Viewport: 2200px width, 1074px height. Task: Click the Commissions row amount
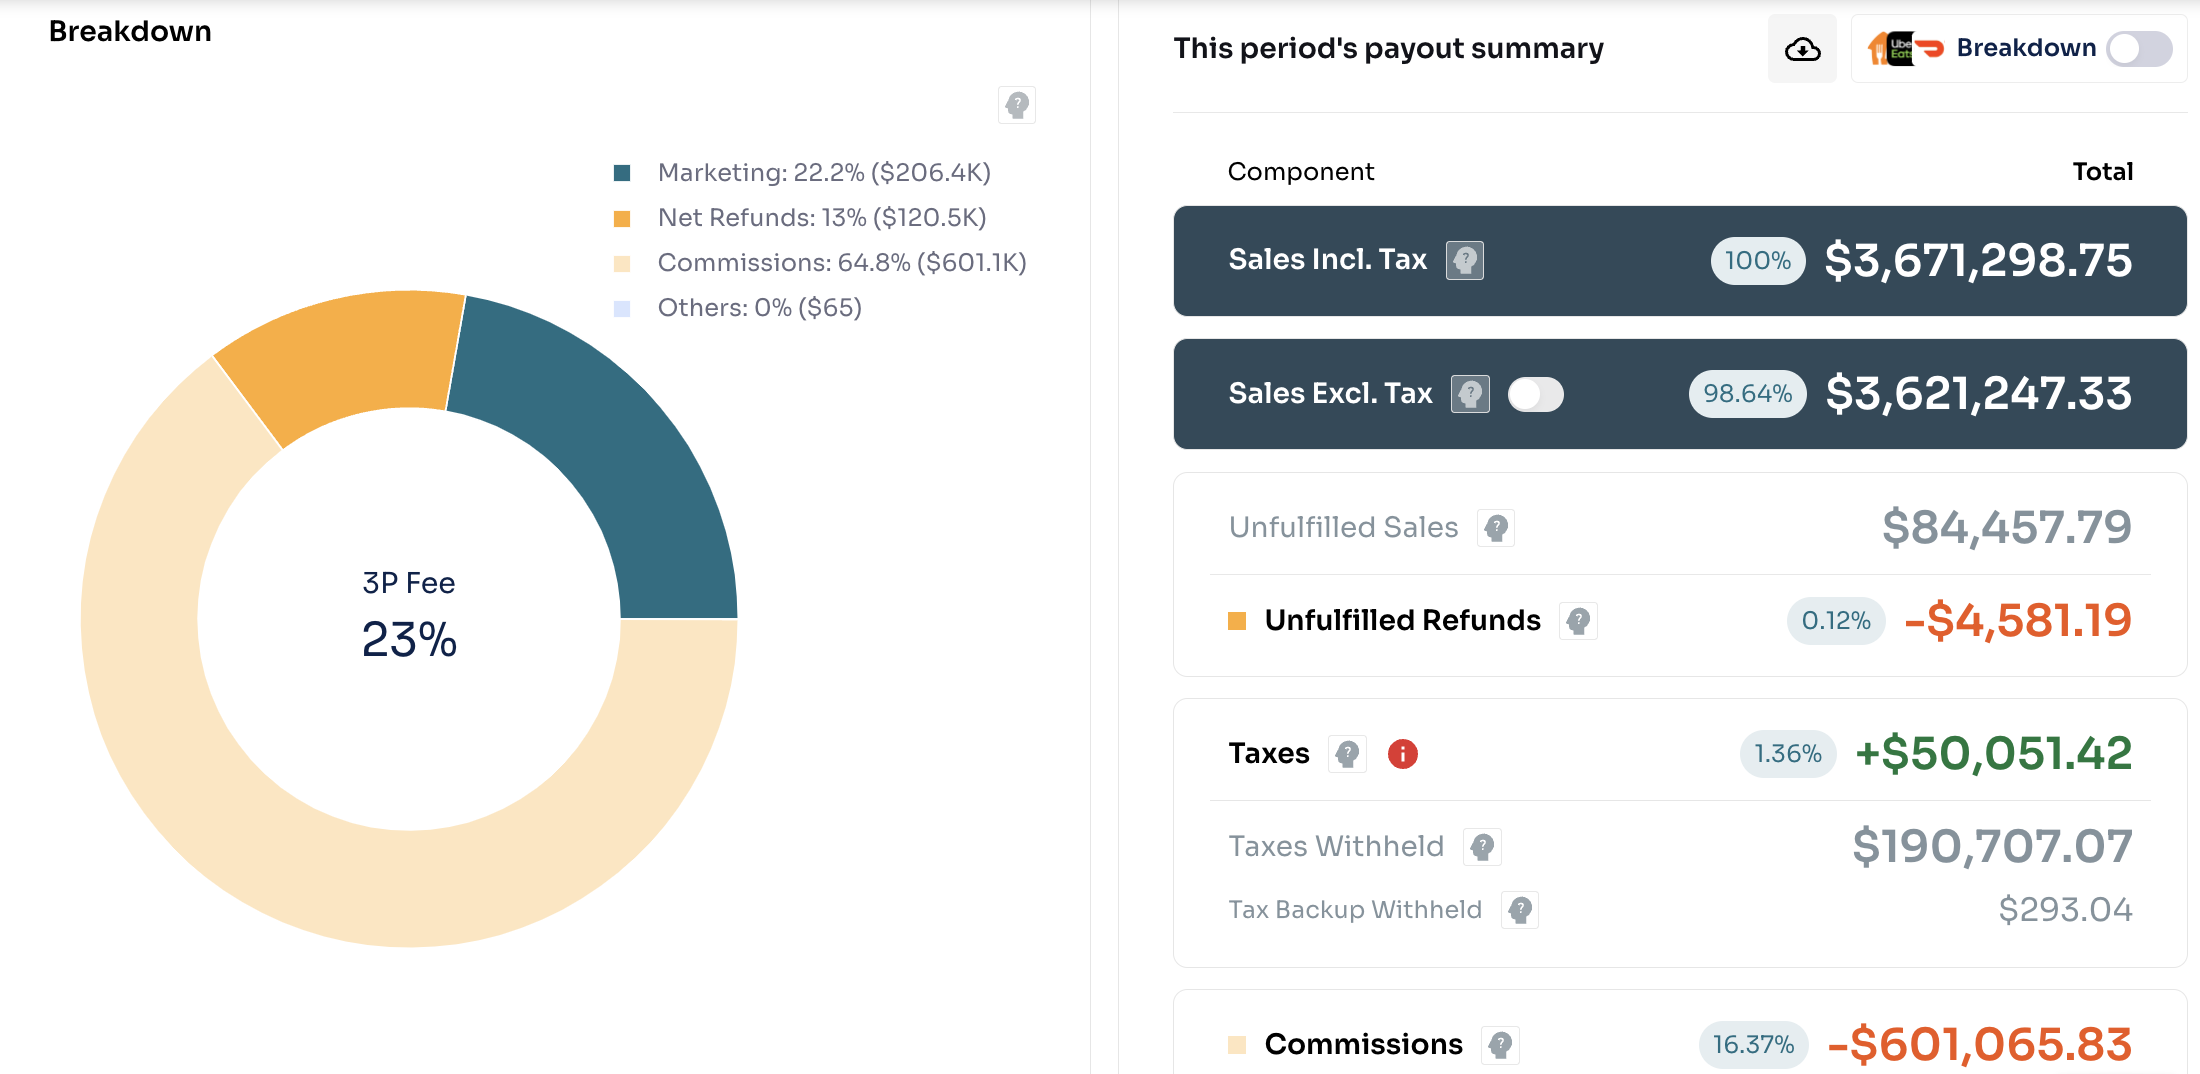coord(1979,1045)
